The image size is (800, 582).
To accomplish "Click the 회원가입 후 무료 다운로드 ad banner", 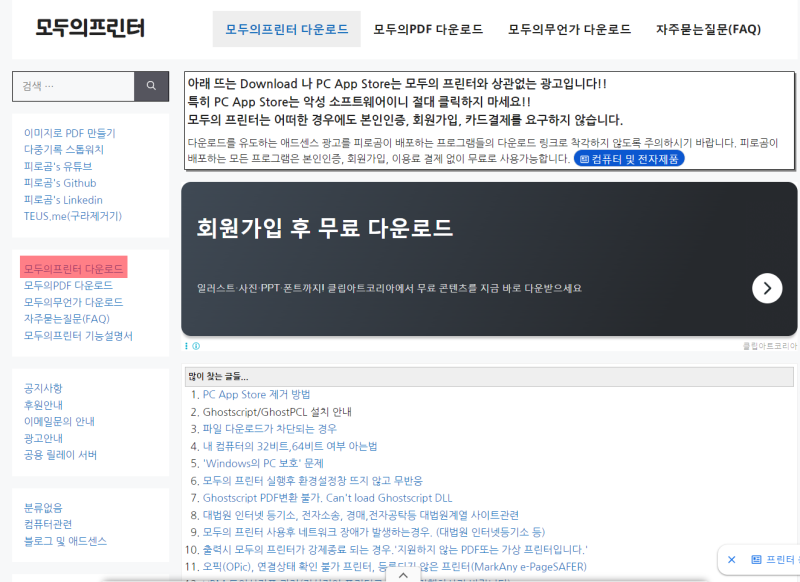I will [x=489, y=259].
